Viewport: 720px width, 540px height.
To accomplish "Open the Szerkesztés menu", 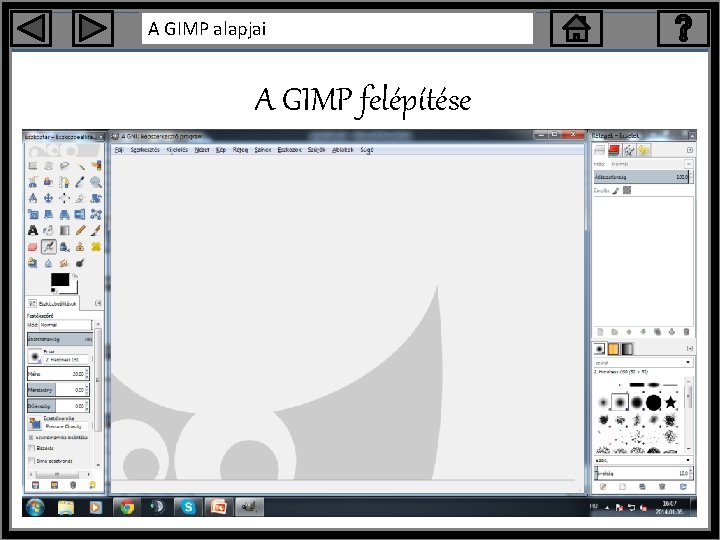I will [x=145, y=150].
